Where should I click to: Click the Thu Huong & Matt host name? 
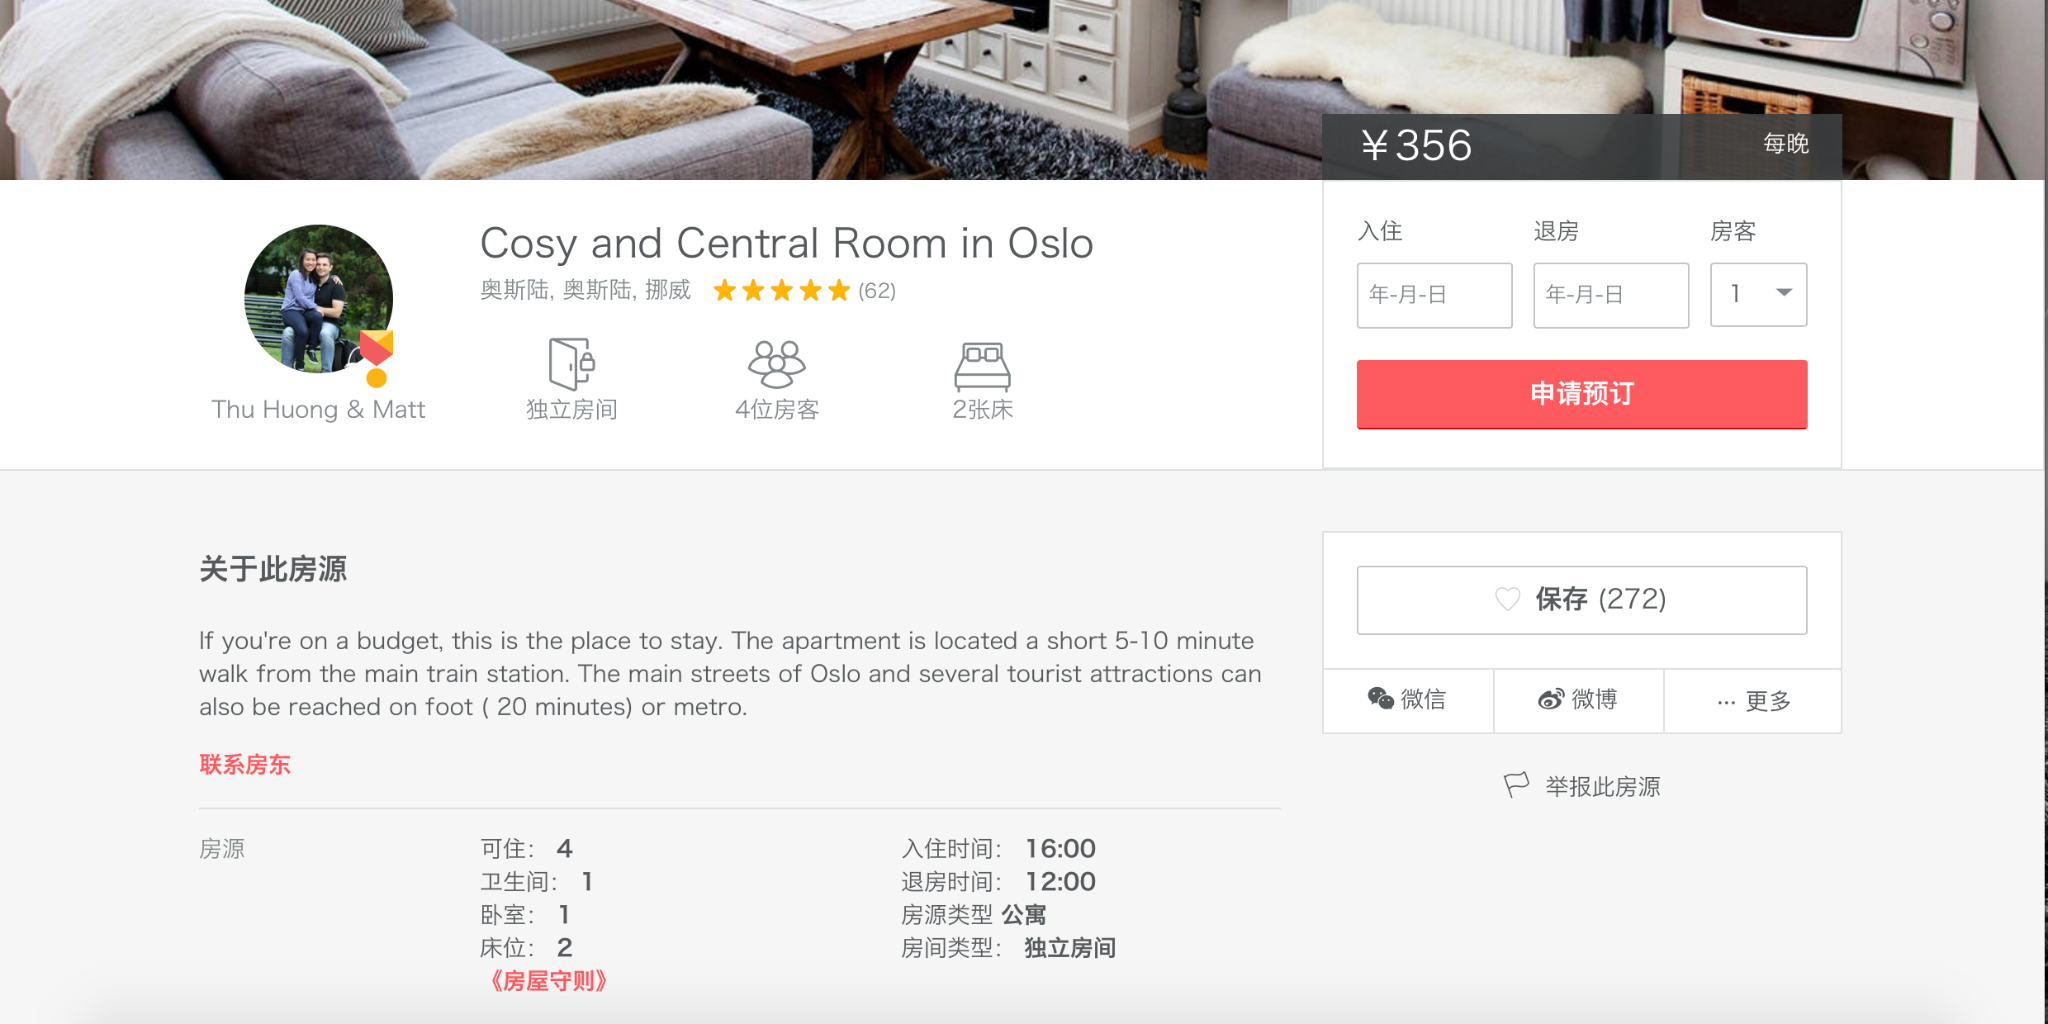318,410
